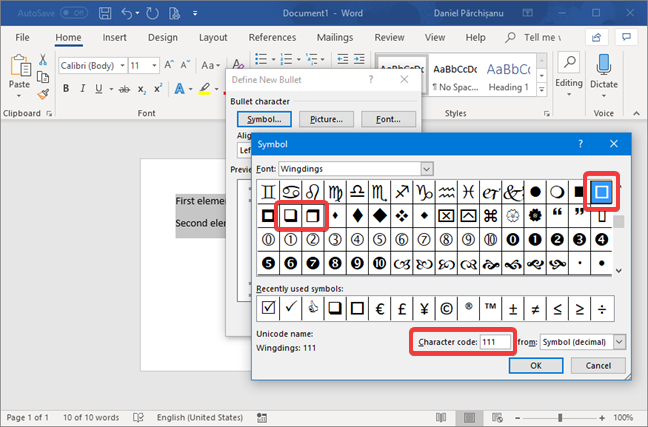Choose the Euro sign in recent symbols

(380, 308)
